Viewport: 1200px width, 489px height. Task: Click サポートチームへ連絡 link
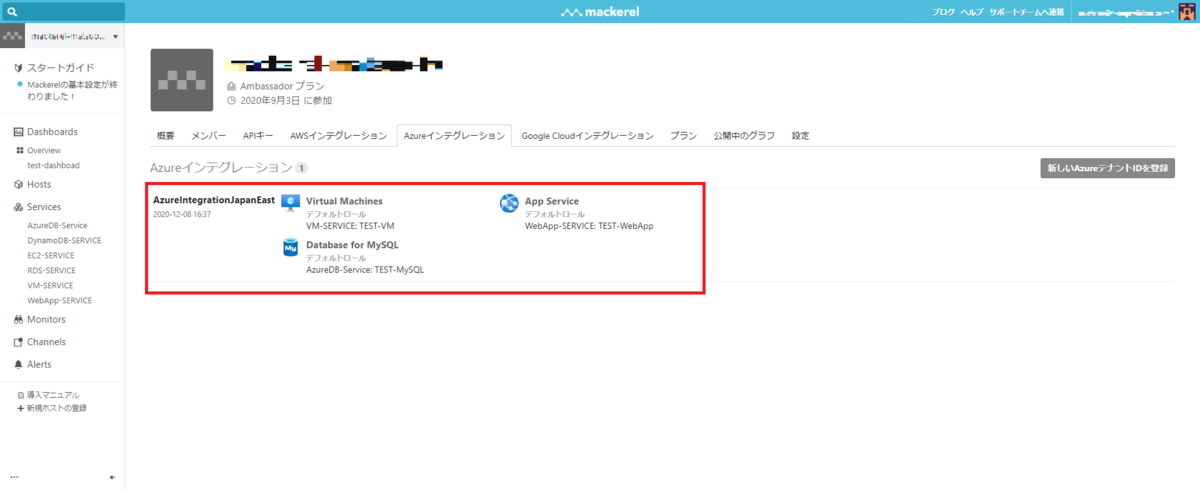pyautogui.click(x=1027, y=12)
